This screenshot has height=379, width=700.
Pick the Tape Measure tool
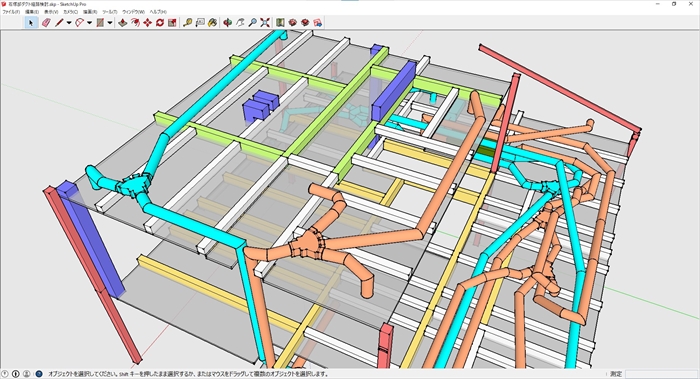pyautogui.click(x=187, y=22)
